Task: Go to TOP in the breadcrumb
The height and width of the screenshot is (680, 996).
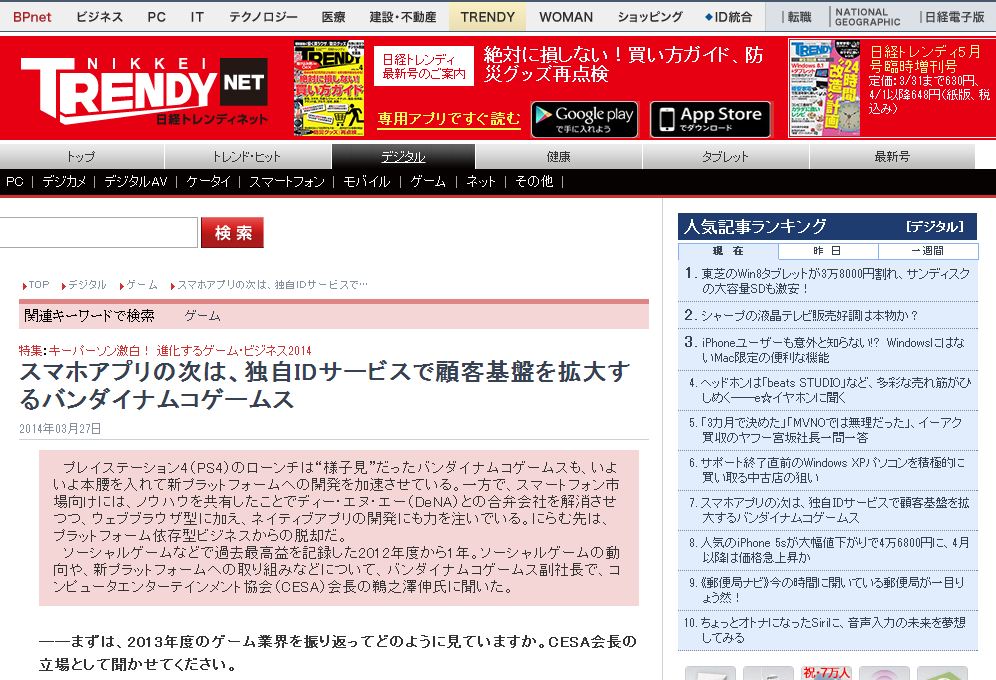Action: point(39,284)
